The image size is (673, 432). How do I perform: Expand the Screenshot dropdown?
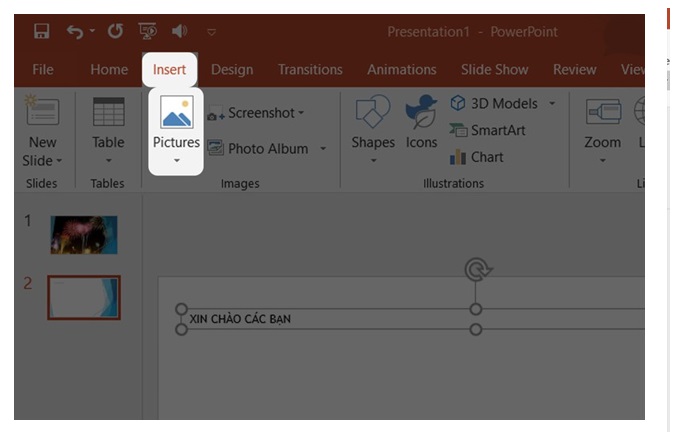(x=301, y=113)
